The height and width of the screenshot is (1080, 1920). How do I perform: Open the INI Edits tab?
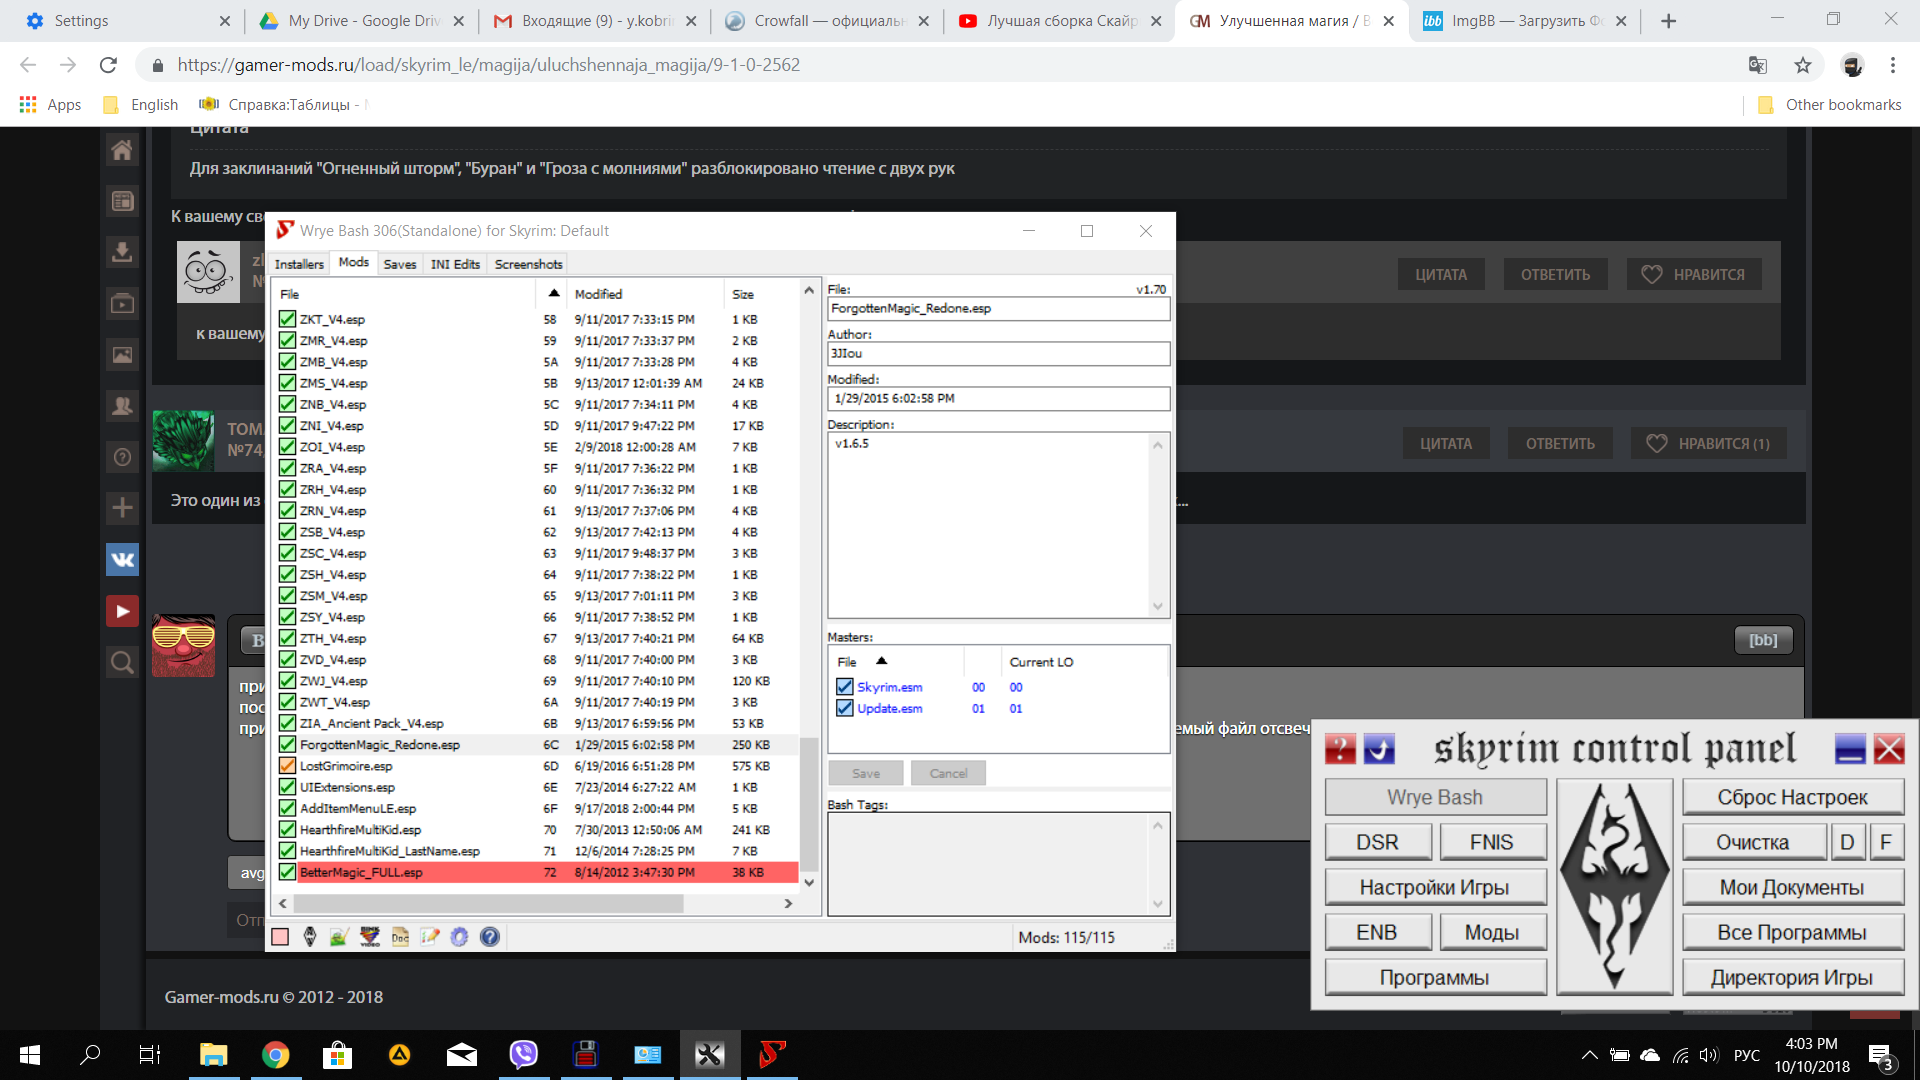point(455,264)
